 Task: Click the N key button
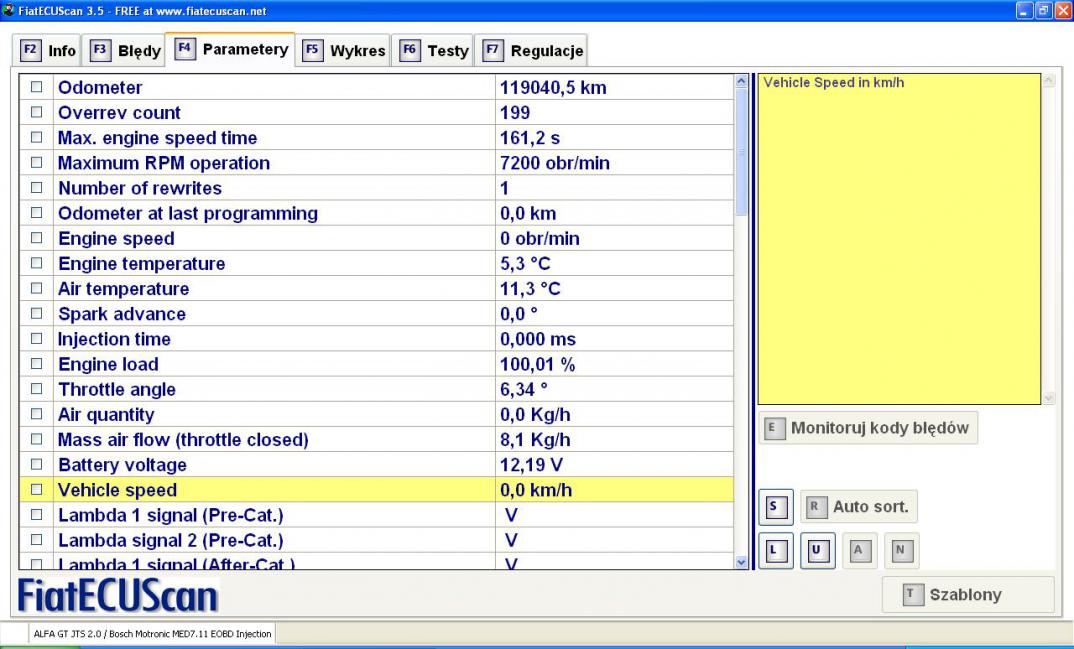[901, 550]
